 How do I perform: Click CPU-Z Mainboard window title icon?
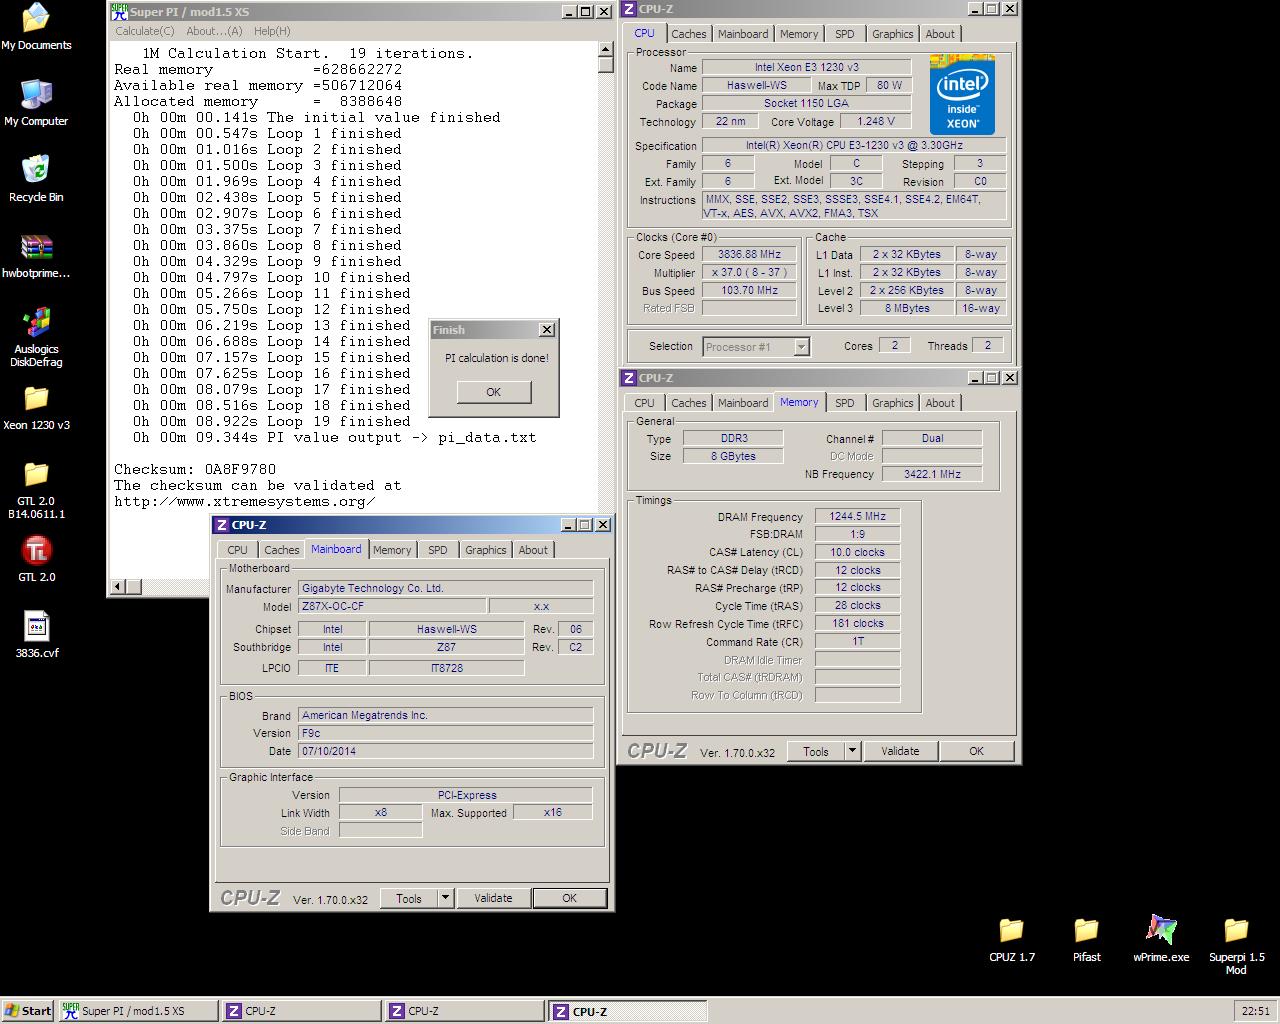(221, 525)
